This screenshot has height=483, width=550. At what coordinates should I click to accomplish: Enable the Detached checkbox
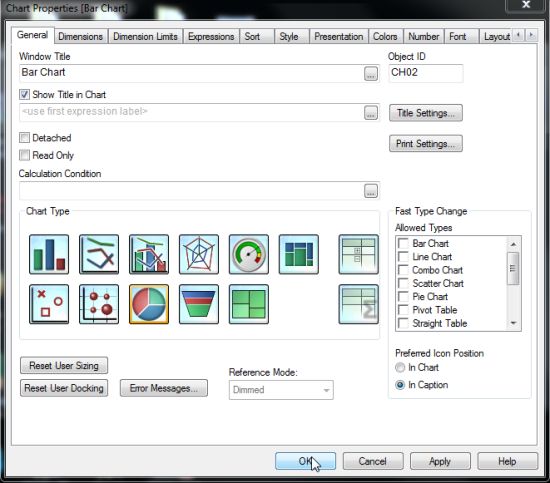pyautogui.click(x=24, y=137)
